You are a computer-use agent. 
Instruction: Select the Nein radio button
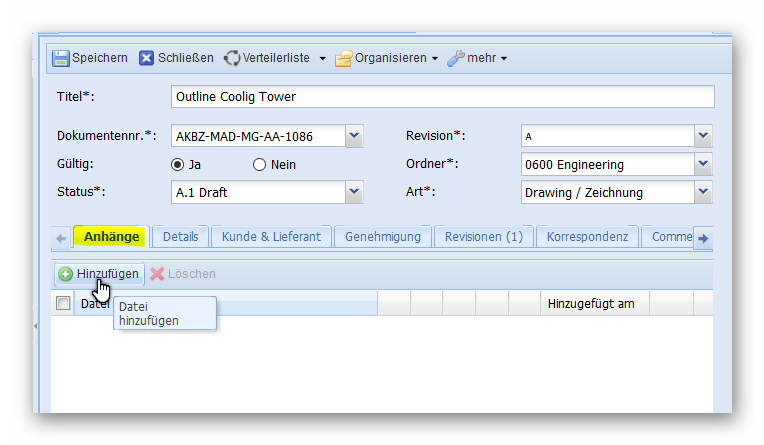tap(260, 165)
